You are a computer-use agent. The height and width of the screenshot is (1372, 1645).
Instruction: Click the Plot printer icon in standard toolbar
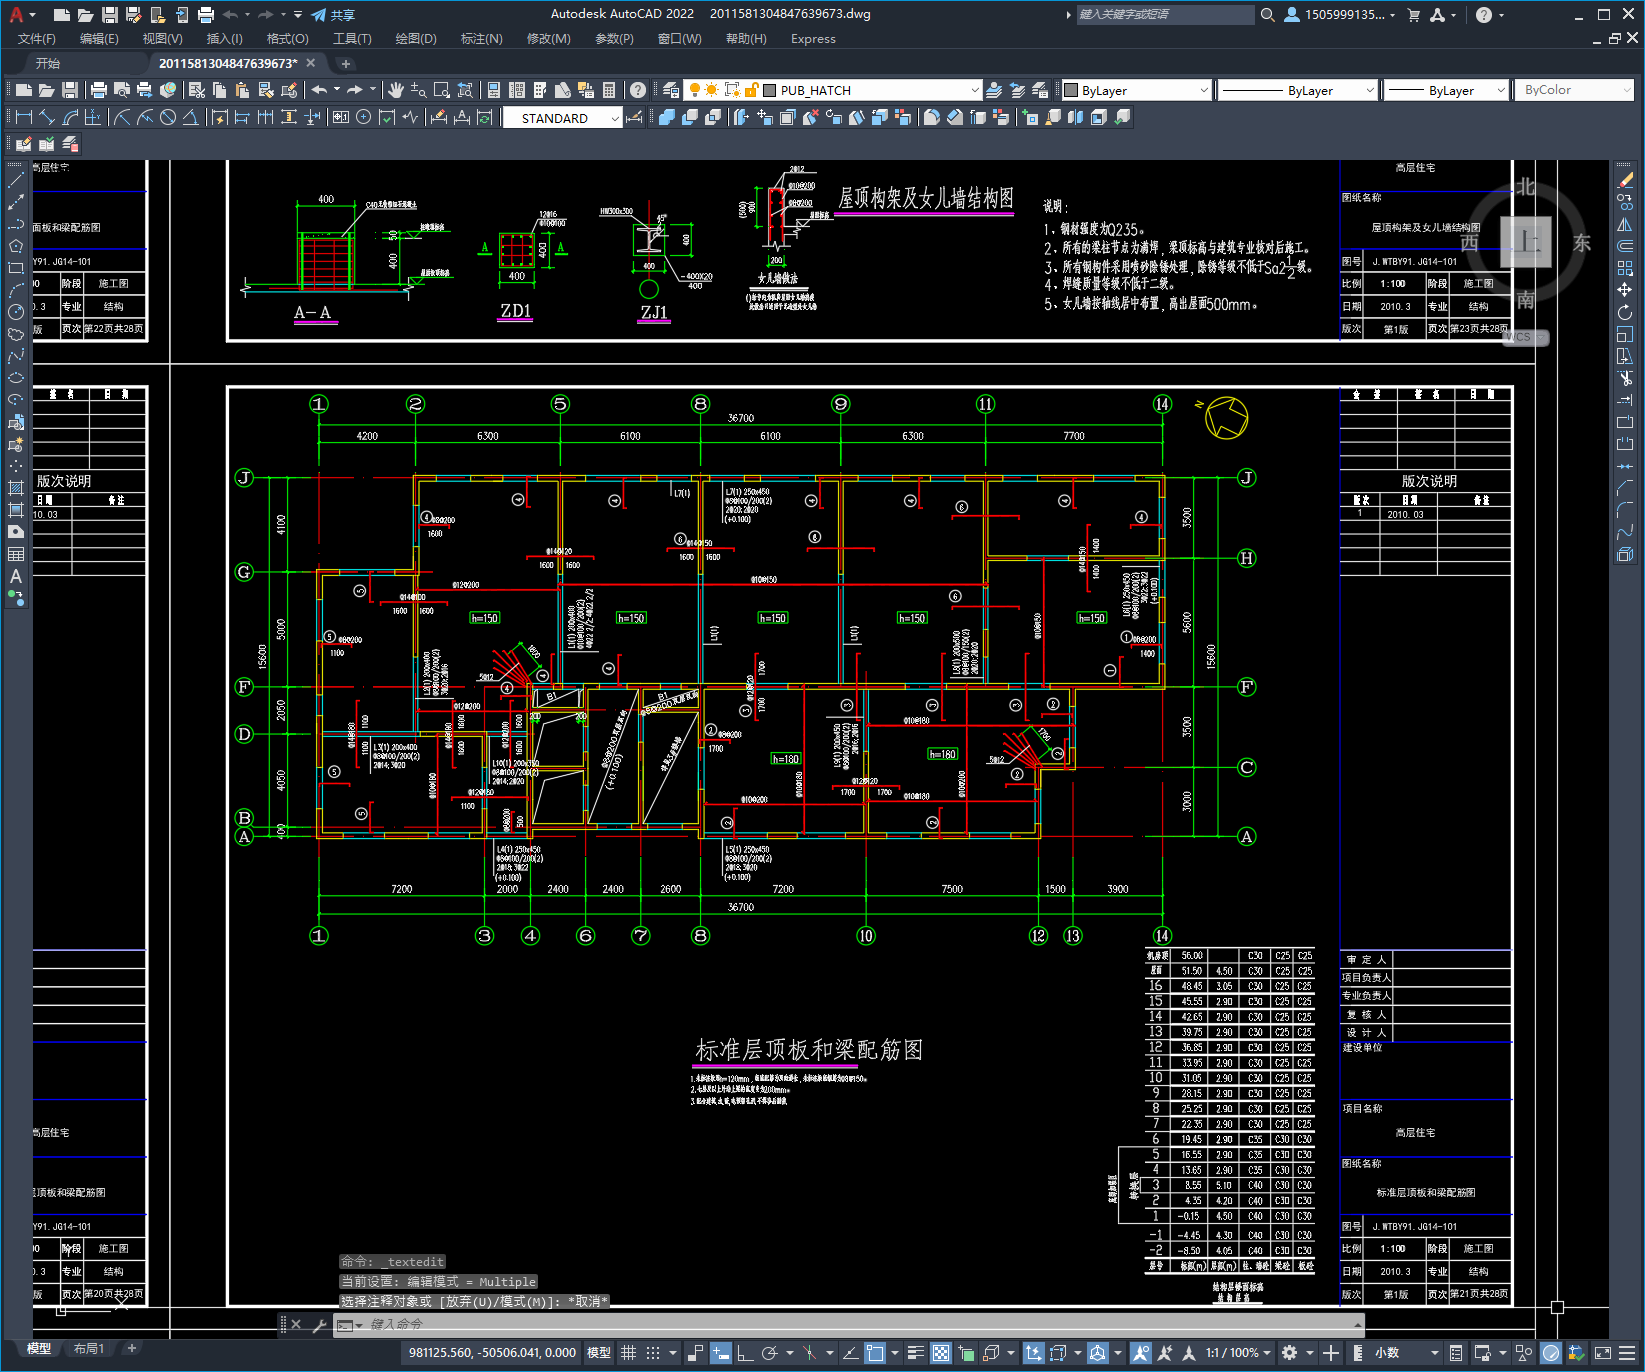pyautogui.click(x=99, y=90)
